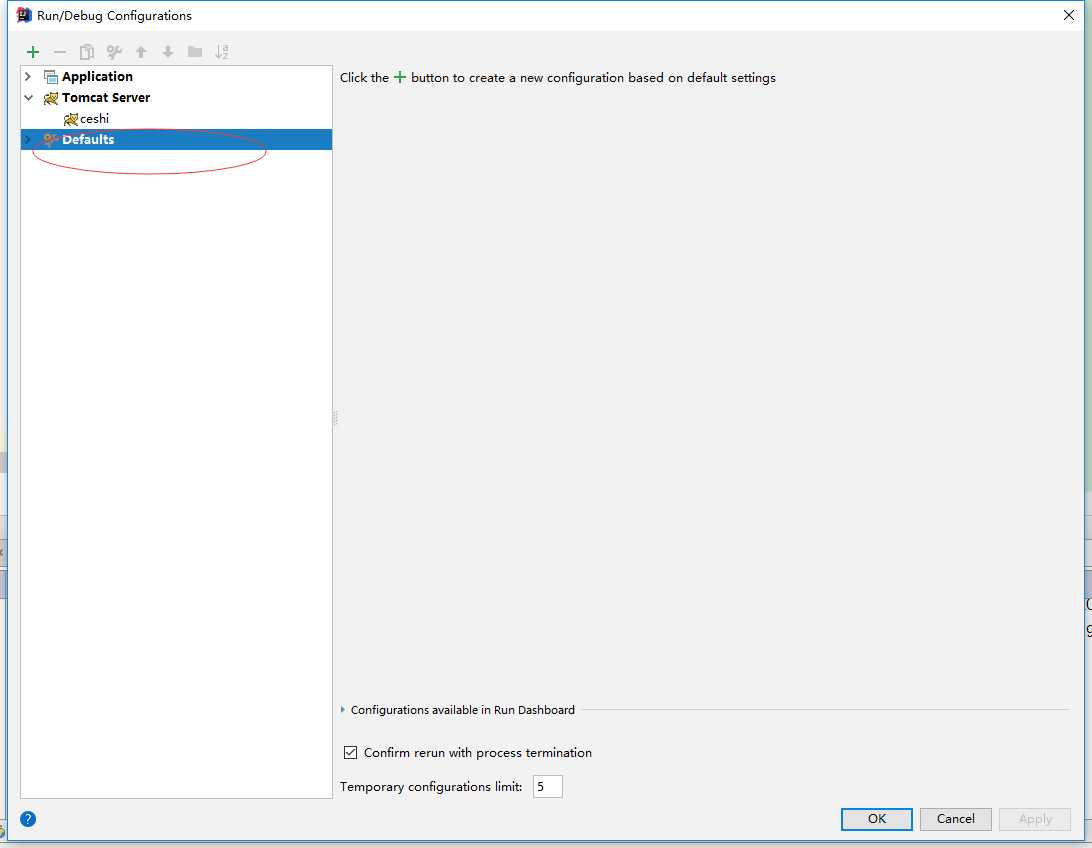Click the ceshi Tomcat configuration icon
Image resolution: width=1092 pixels, height=848 pixels.
click(x=70, y=119)
